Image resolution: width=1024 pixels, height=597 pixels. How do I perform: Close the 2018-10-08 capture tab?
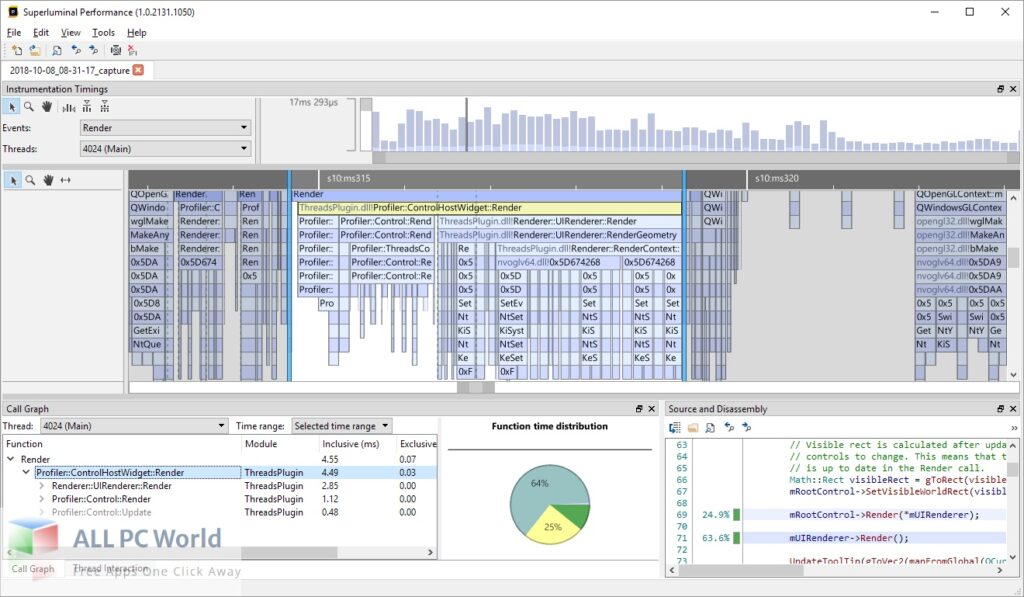point(138,70)
